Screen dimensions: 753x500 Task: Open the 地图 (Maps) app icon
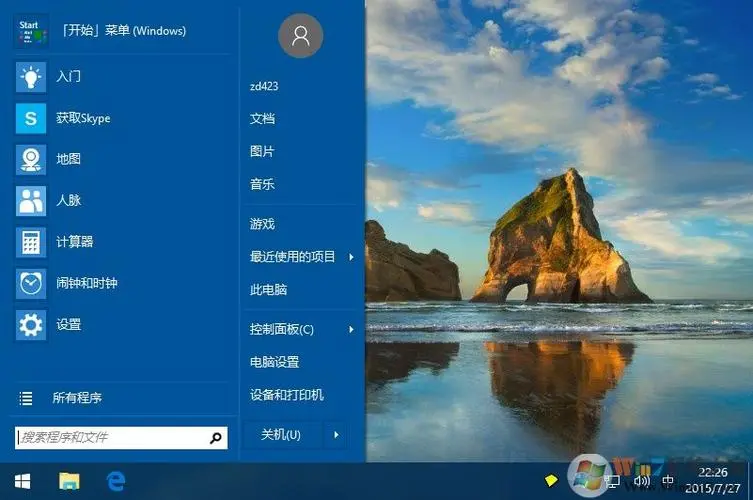31,160
